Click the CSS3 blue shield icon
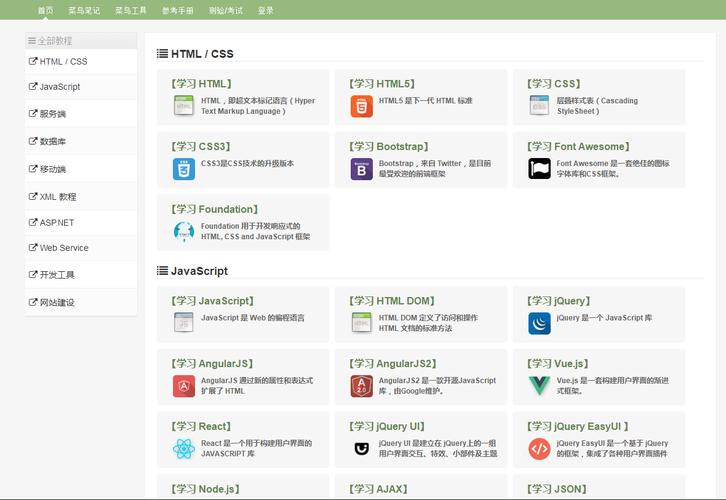Image resolution: width=726 pixels, height=500 pixels. 184,169
